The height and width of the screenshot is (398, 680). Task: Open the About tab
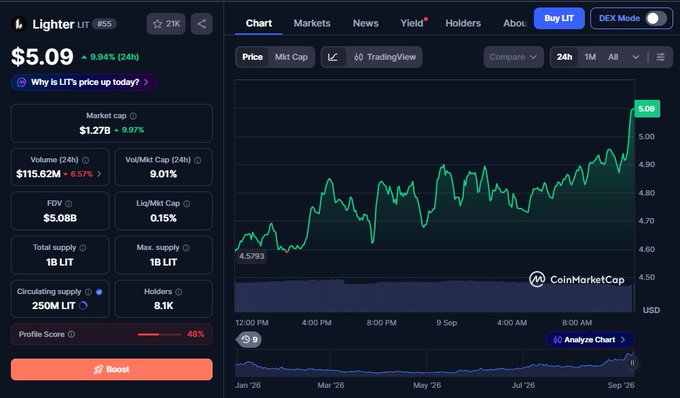tap(515, 23)
